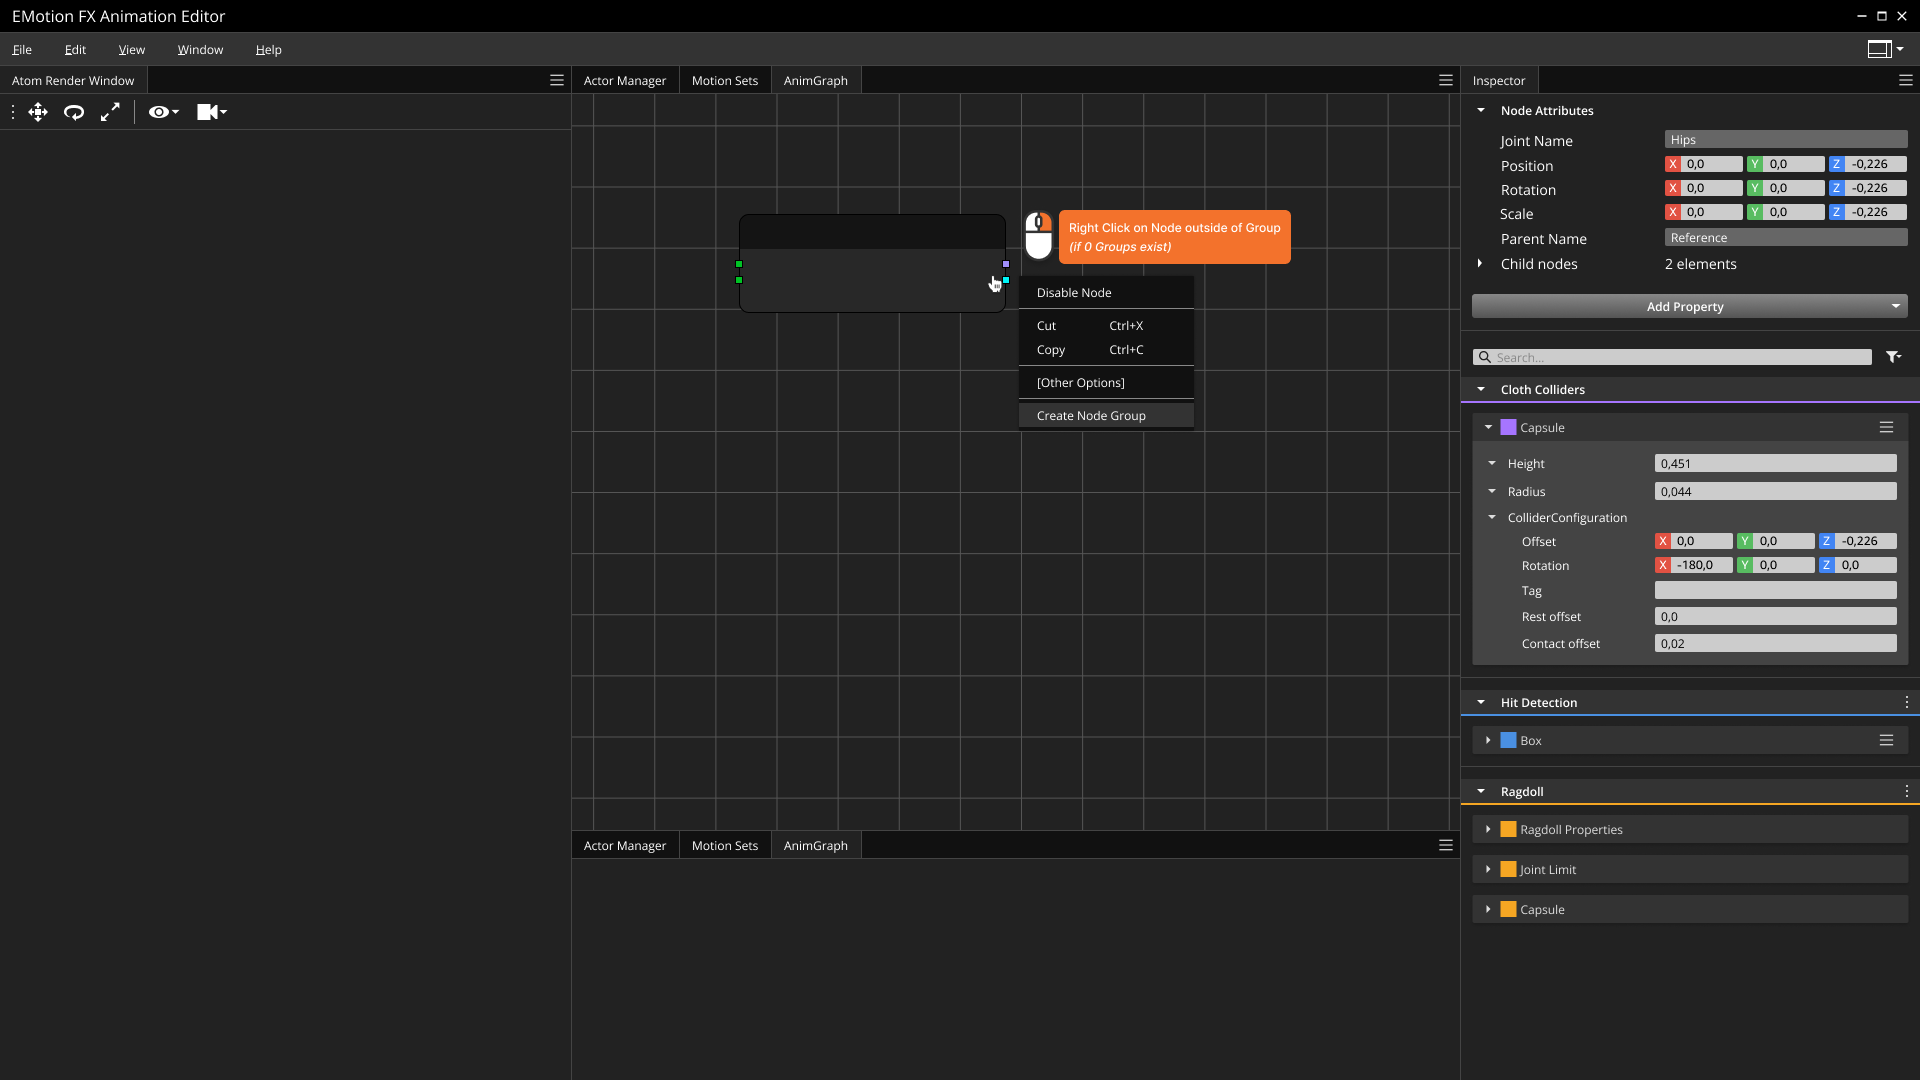Viewport: 1920px width, 1080px height.
Task: Click the filter icon beside the search field
Action: click(x=1895, y=356)
